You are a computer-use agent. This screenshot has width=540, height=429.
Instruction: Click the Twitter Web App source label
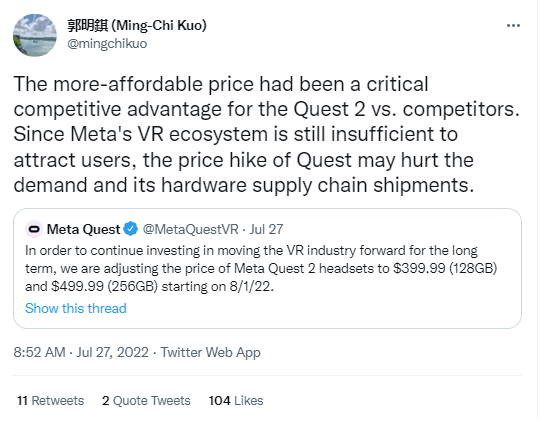point(210,352)
